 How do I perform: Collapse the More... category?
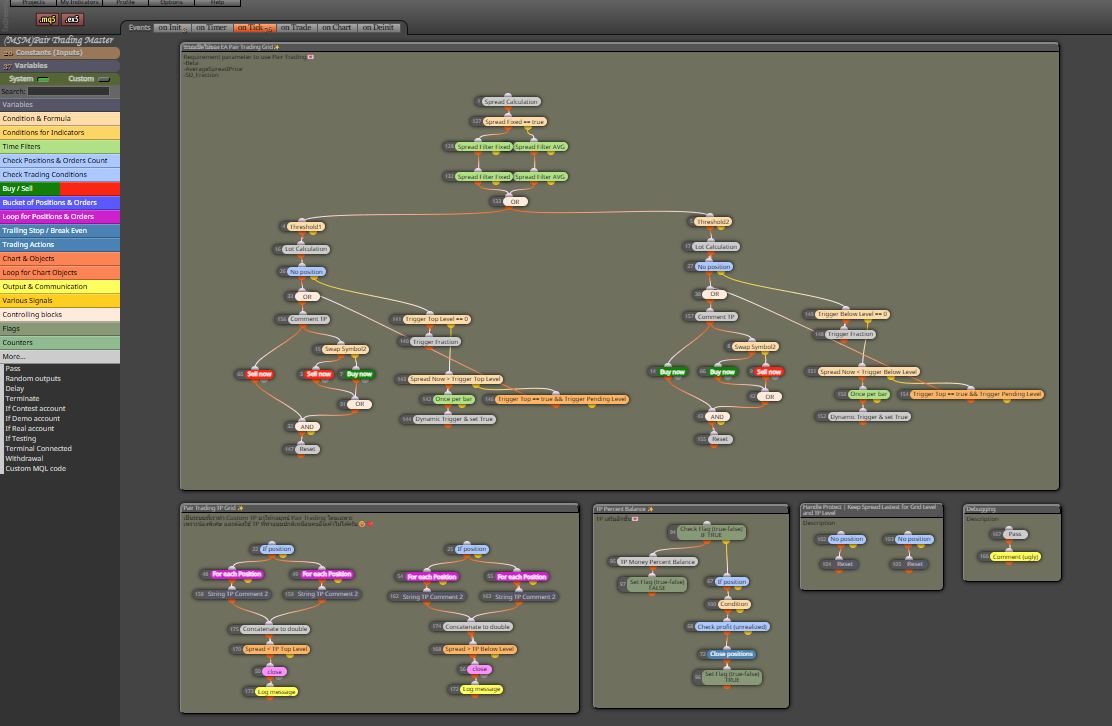60,357
